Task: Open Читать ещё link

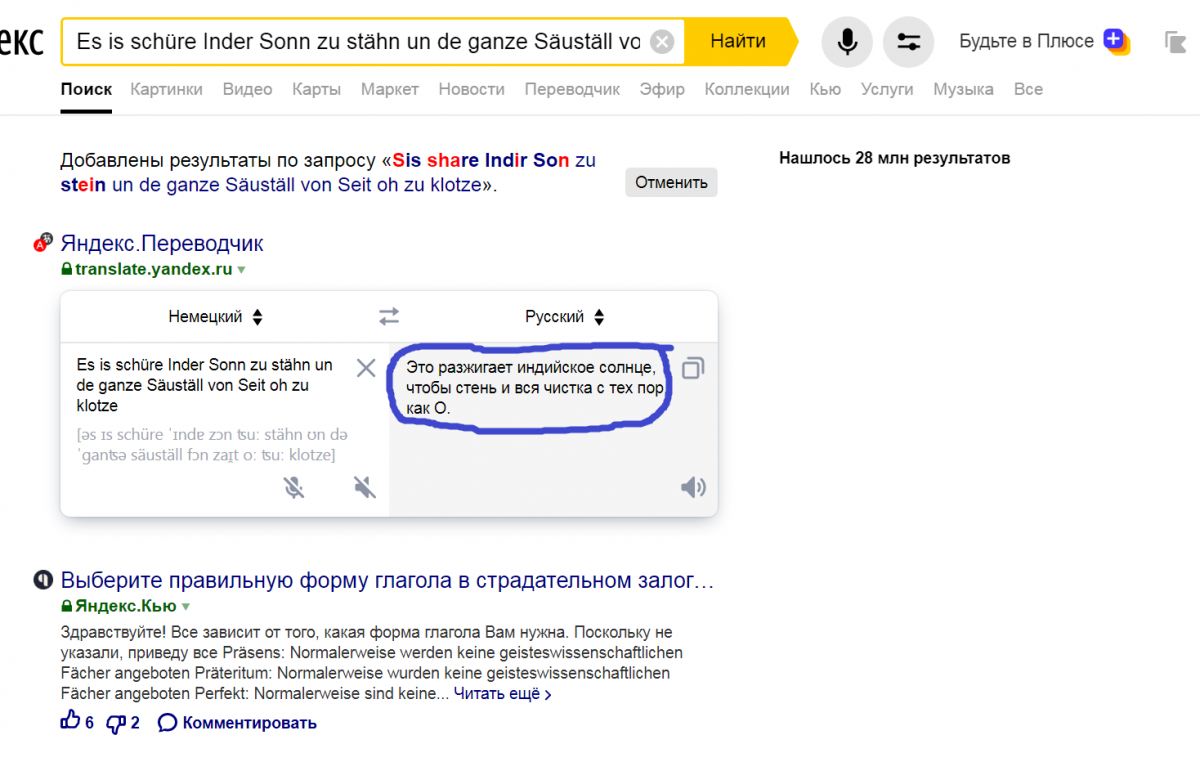Action: coord(502,693)
